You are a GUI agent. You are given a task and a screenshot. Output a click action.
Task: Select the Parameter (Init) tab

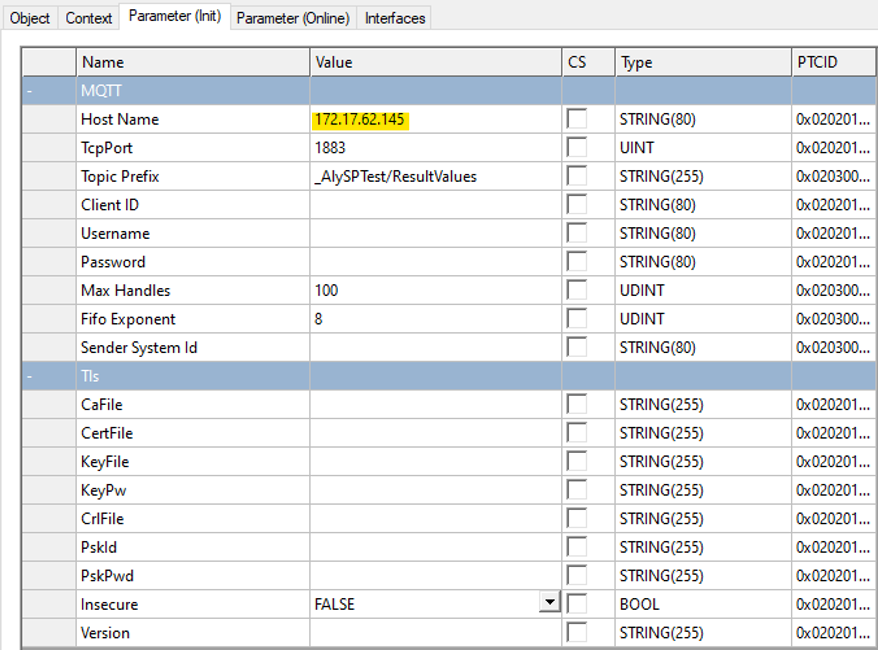(175, 16)
